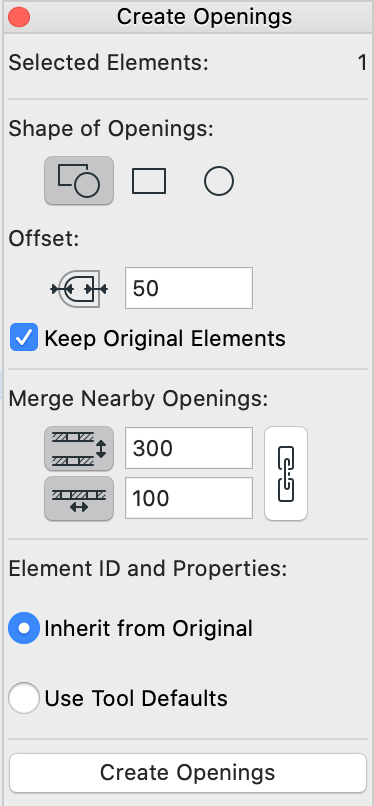Click the Inherit from Original label text
Screen dimensions: 374x806
click(x=148, y=628)
